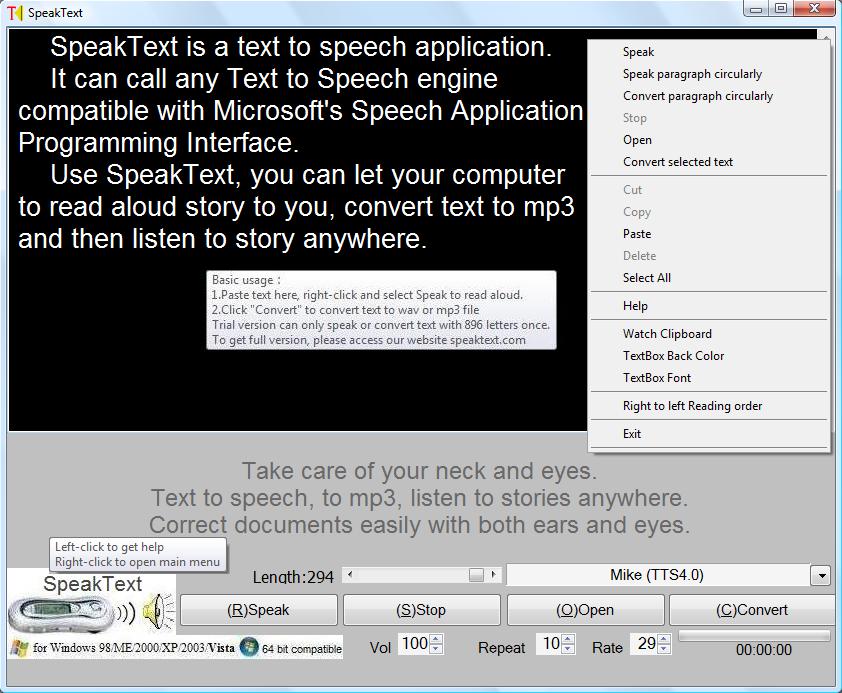The width and height of the screenshot is (842, 693).
Task: Click the conversion progress bar
Action: pyautogui.click(x=754, y=636)
